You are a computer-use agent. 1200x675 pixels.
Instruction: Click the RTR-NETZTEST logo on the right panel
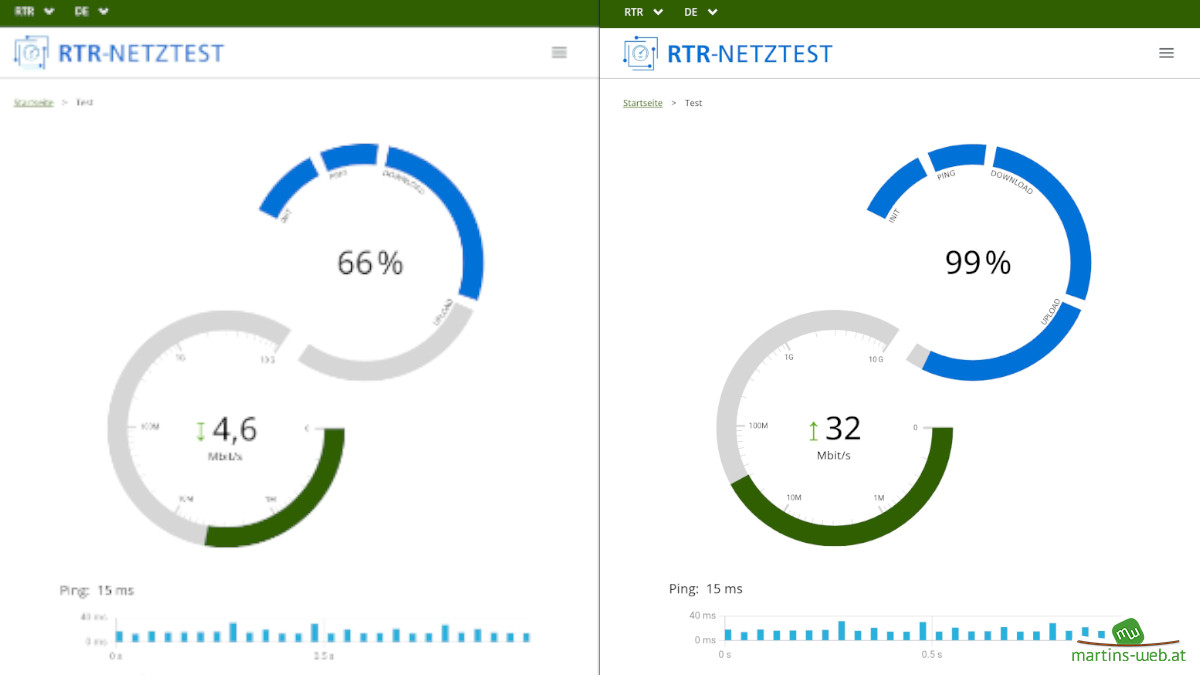tap(727, 53)
